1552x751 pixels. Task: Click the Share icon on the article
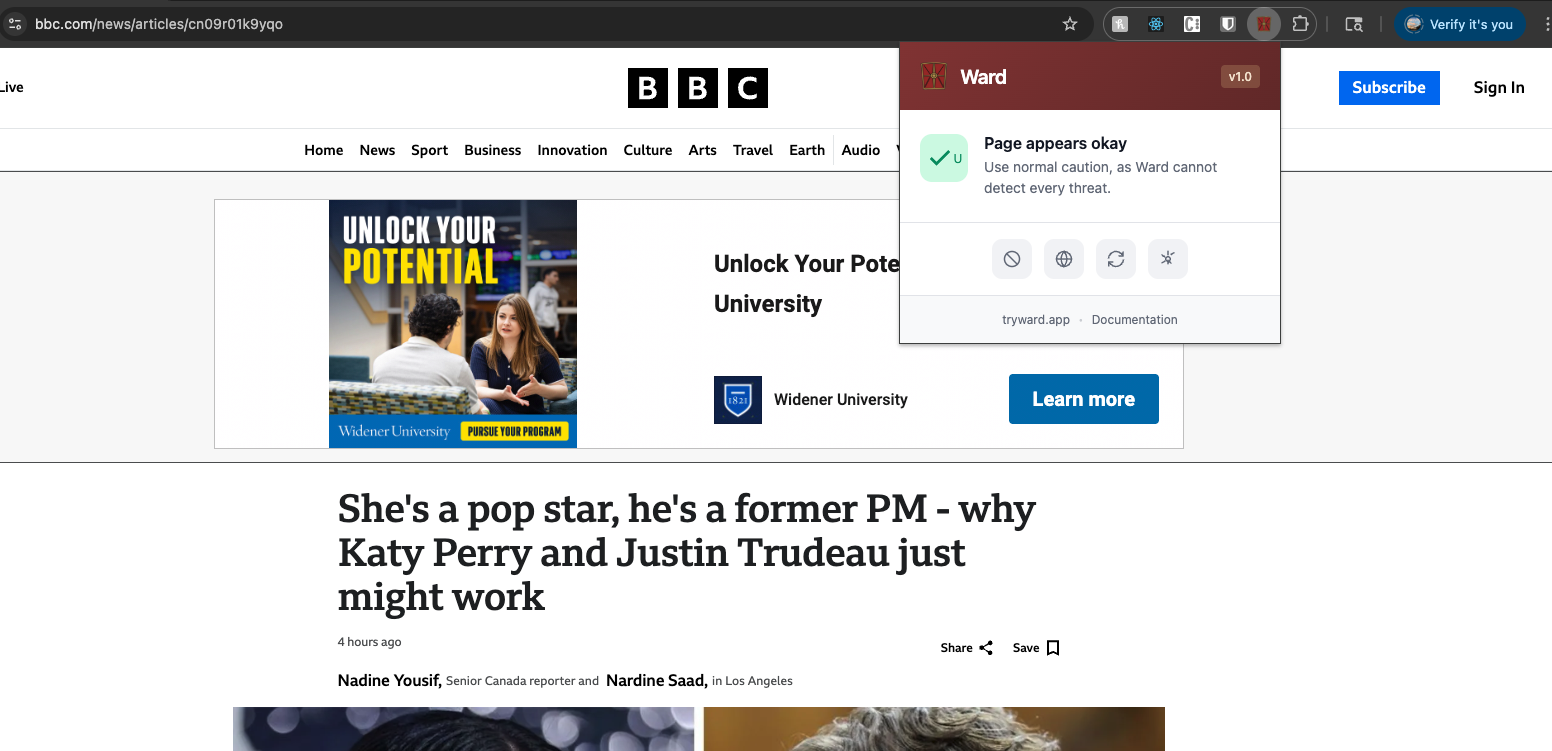986,648
